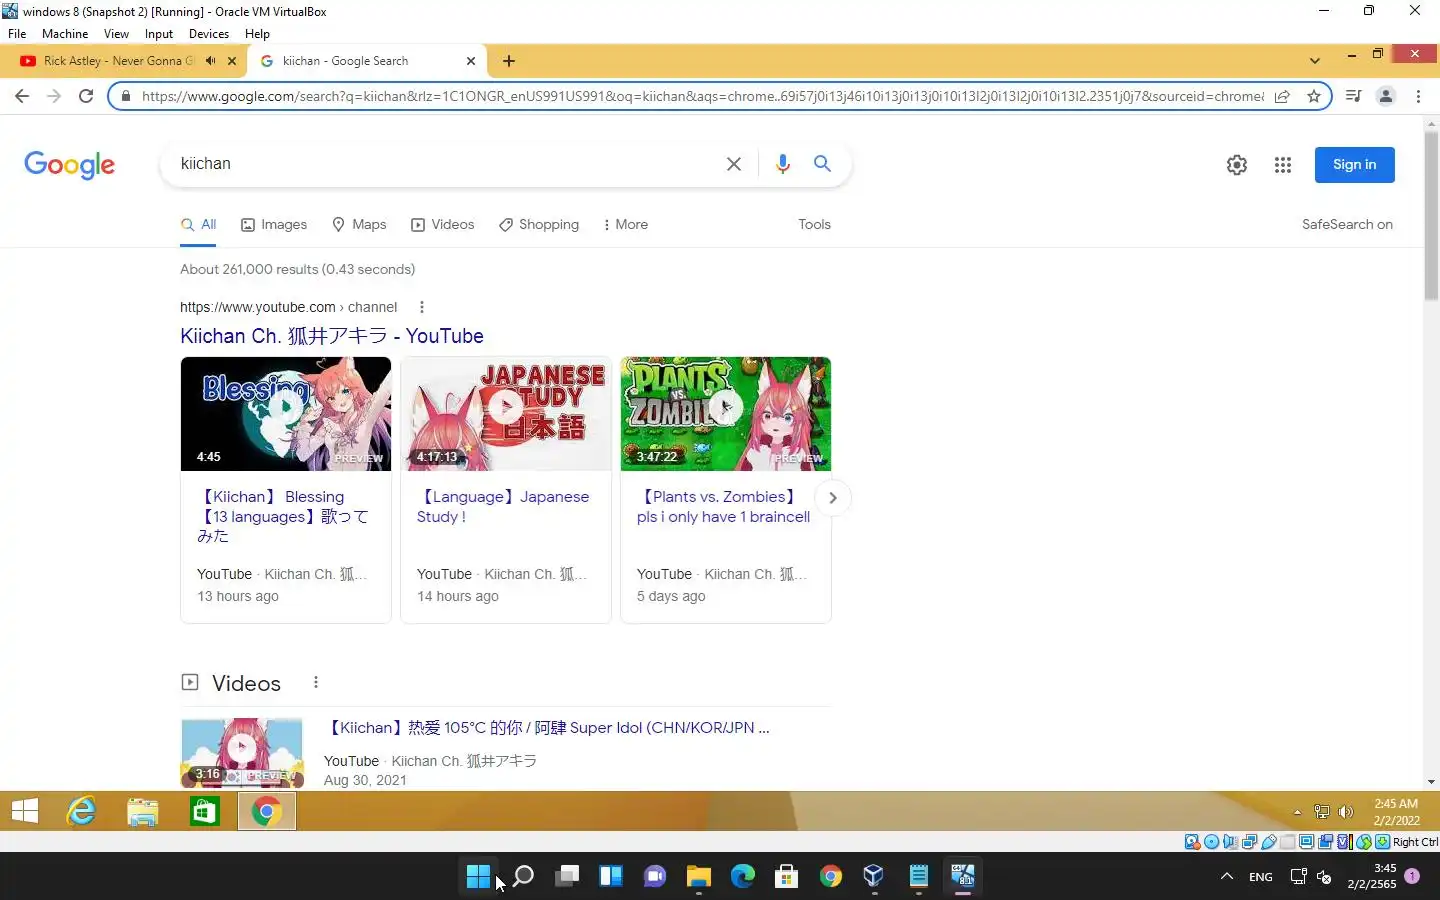Screen dimensions: 1440x900
Task: Open the VirtualBox Help menu
Action: point(257,34)
